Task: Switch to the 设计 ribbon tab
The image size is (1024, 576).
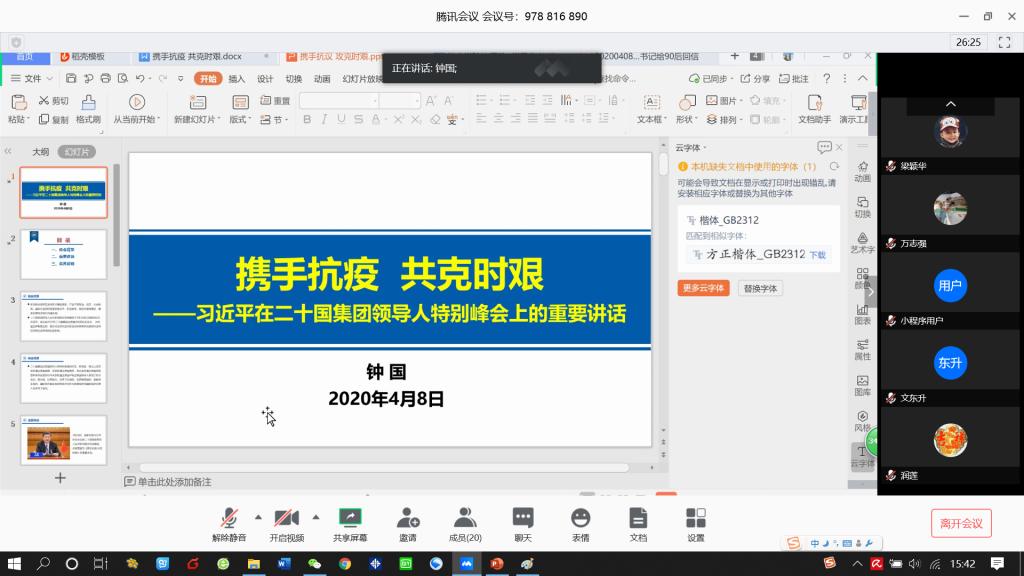Action: pyautogui.click(x=265, y=79)
